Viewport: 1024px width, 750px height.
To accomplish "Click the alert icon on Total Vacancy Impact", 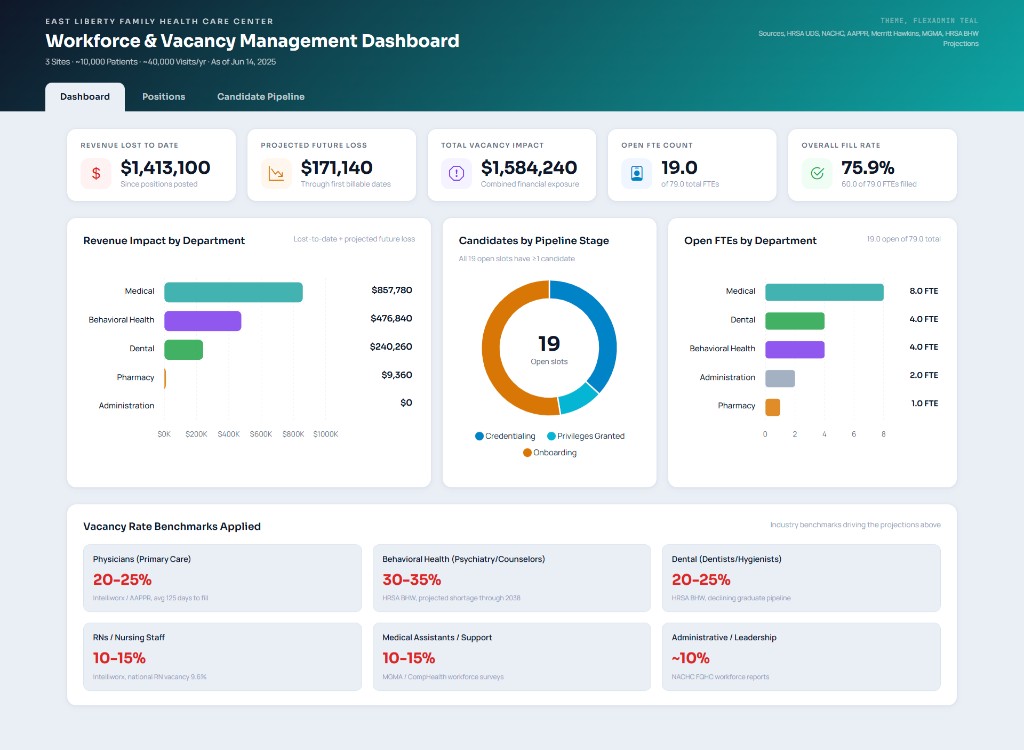I will [x=456, y=173].
